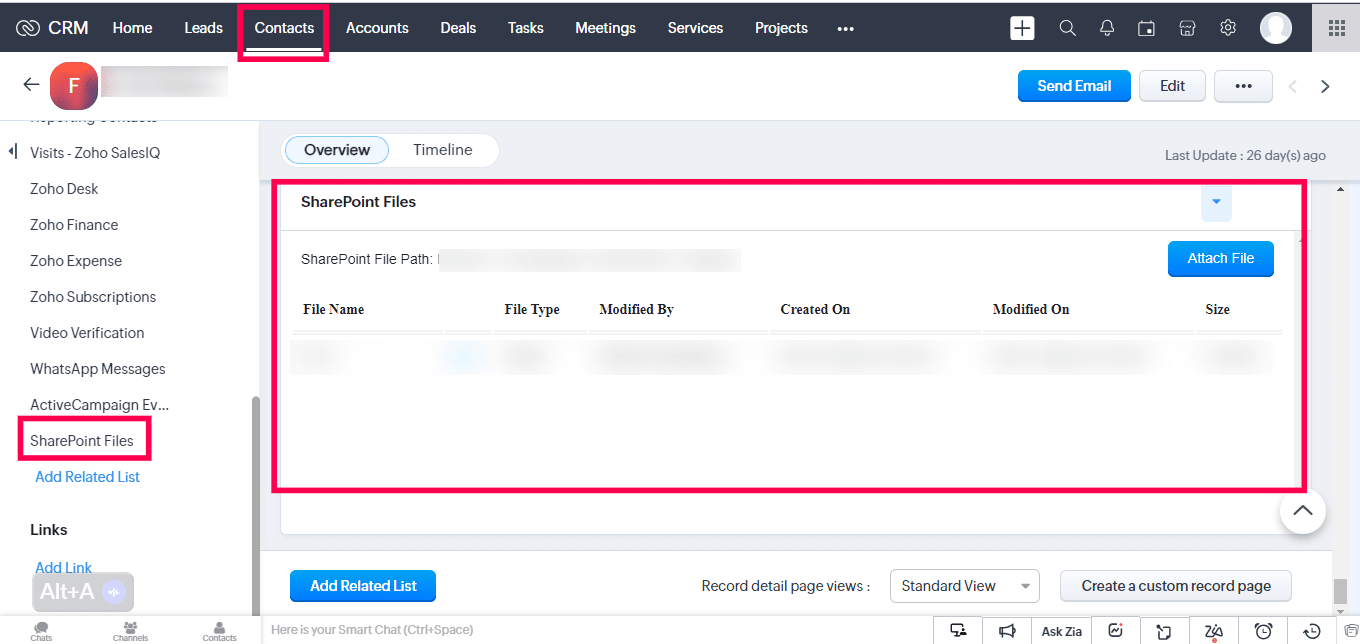Screen dimensions: 1360x644
Task: Open the Meetings module
Action: (x=605, y=28)
